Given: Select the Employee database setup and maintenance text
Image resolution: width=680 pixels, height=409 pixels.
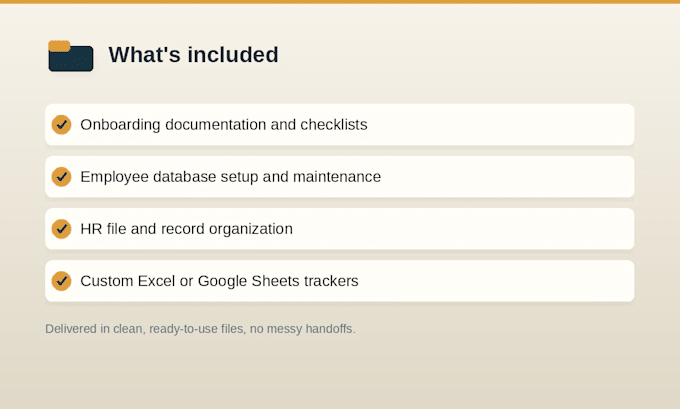Looking at the screenshot, I should pyautogui.click(x=231, y=177).
